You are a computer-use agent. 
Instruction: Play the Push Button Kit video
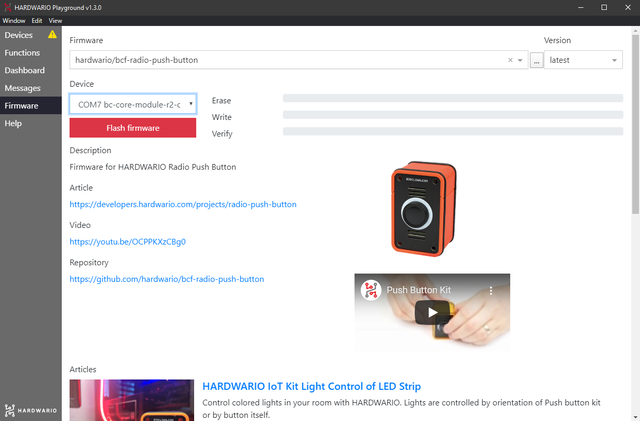[x=432, y=312]
